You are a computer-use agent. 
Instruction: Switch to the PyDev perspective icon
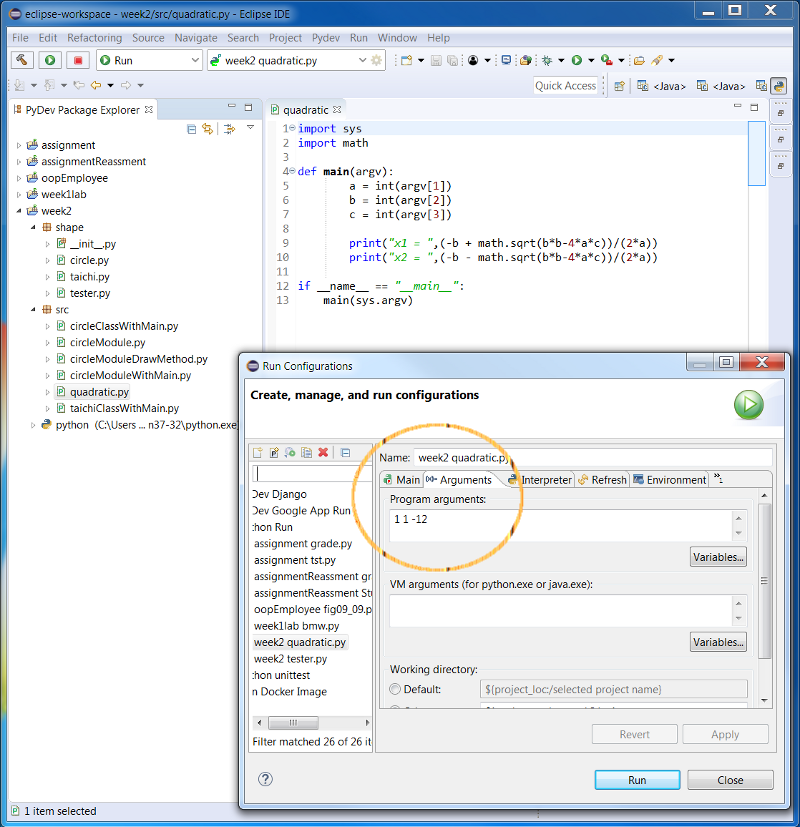778,86
